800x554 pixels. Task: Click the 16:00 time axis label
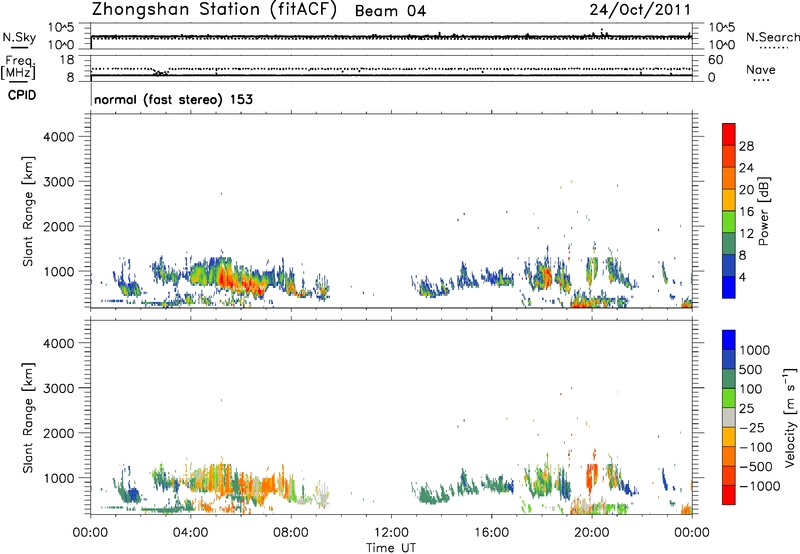click(x=491, y=533)
